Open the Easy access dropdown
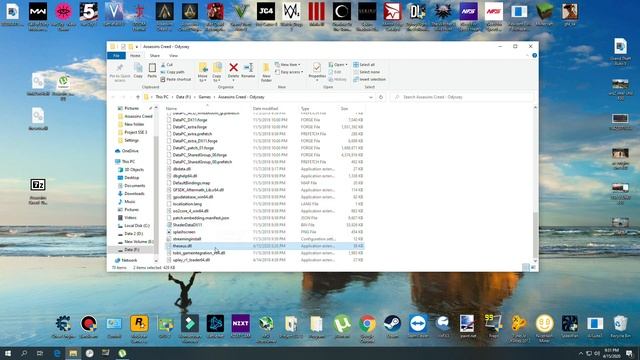Viewport: 640px width, 360px height. click(289, 72)
